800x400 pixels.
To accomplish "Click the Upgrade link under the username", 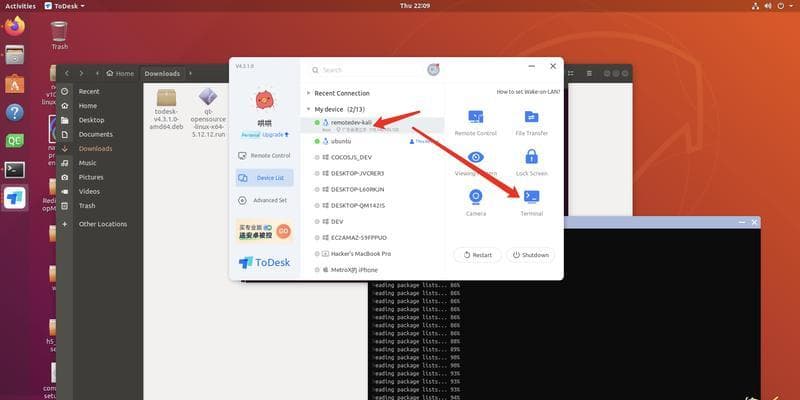I will [x=276, y=135].
